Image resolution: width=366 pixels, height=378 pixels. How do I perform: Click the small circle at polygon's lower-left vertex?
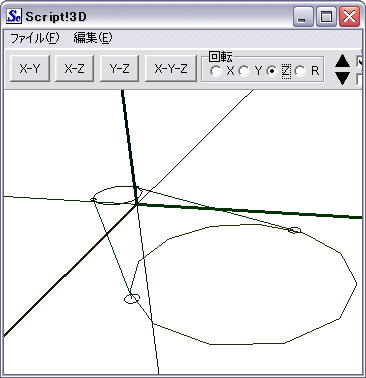pos(132,298)
